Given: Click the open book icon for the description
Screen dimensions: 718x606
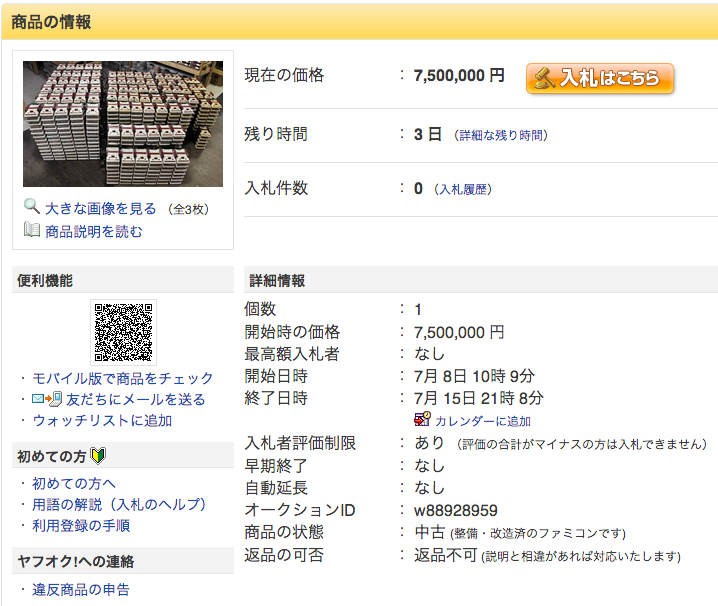Looking at the screenshot, I should point(32,231).
